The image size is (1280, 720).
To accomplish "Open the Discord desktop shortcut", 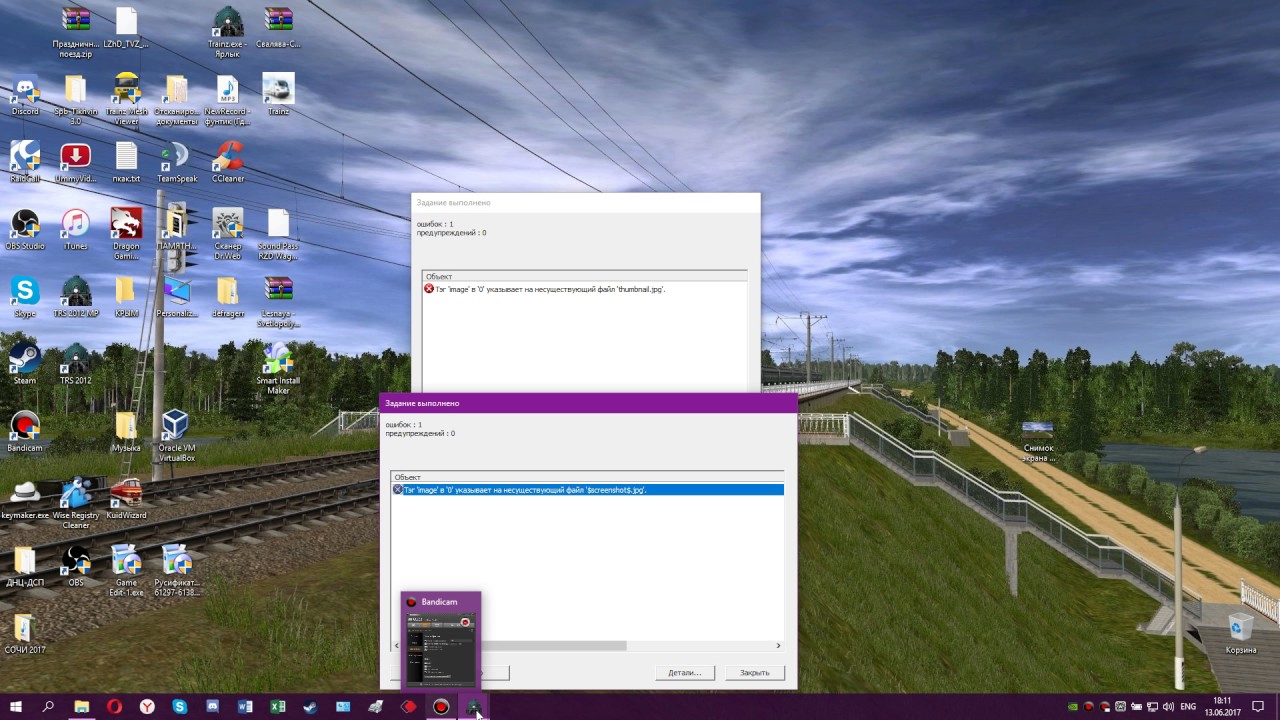I will point(25,95).
